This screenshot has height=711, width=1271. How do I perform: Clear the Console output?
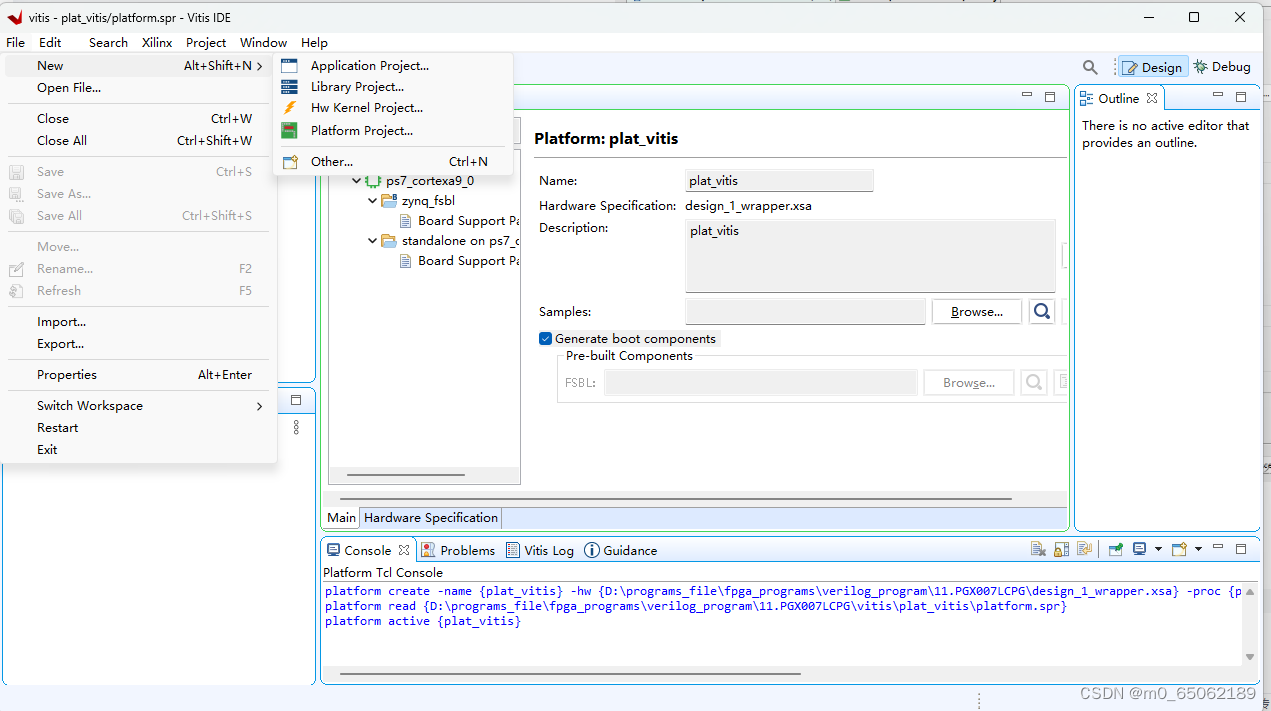(1037, 548)
